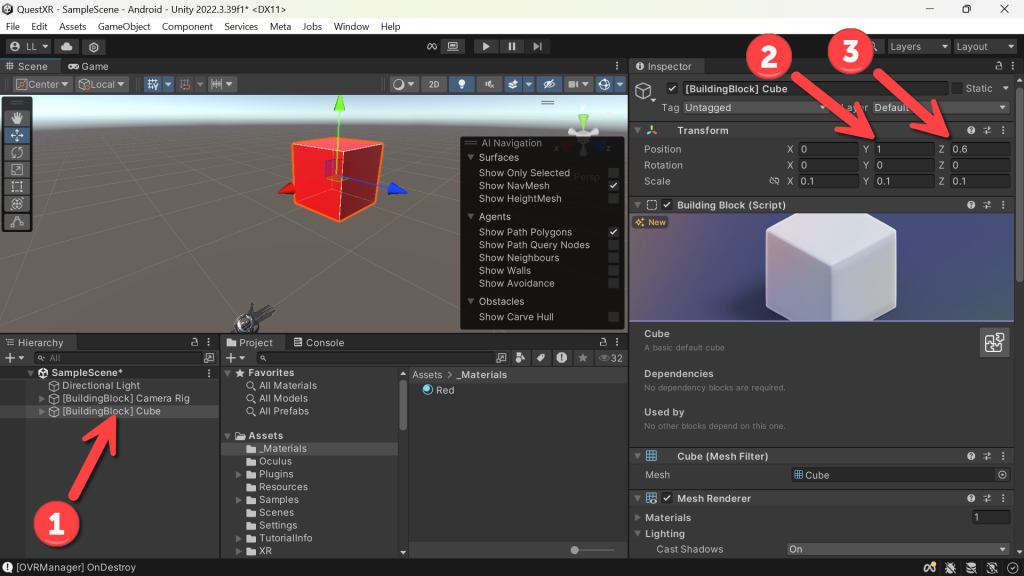Image resolution: width=1024 pixels, height=576 pixels.
Task: Check Show Carve Hull option
Action: pos(613,317)
